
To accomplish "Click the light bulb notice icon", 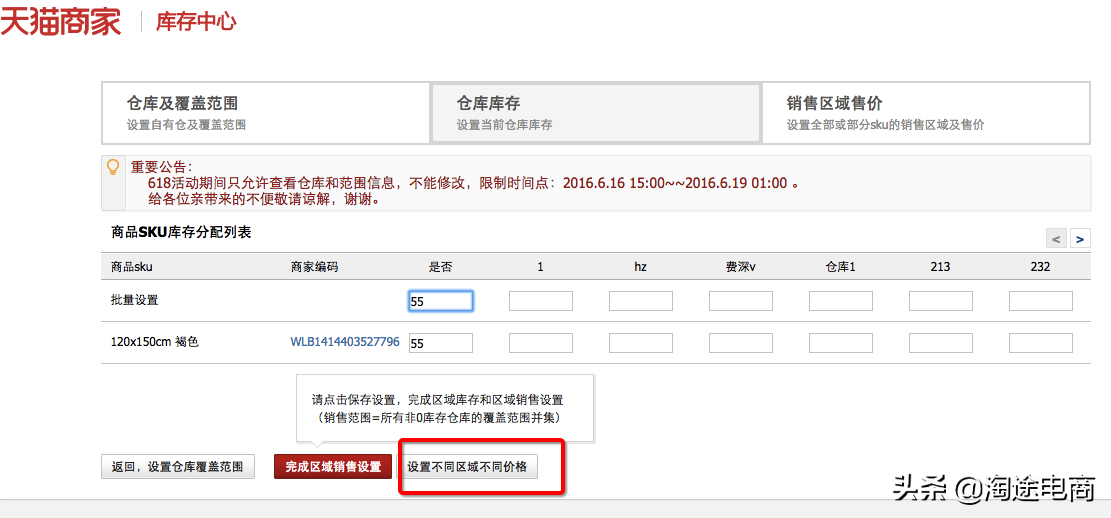I will click(x=112, y=167).
